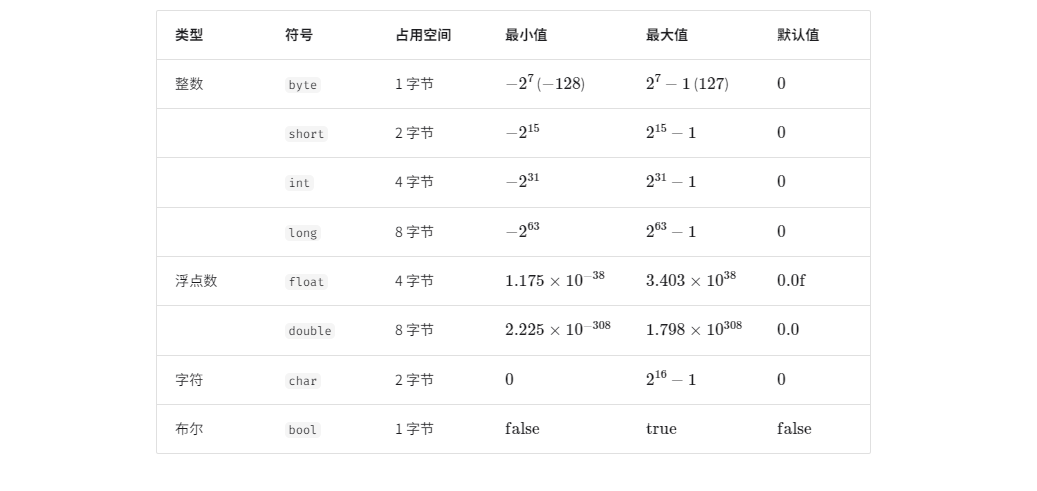Viewport: 1037px width, 491px height.
Task: Click the 符号 column header
Action: coord(299,35)
